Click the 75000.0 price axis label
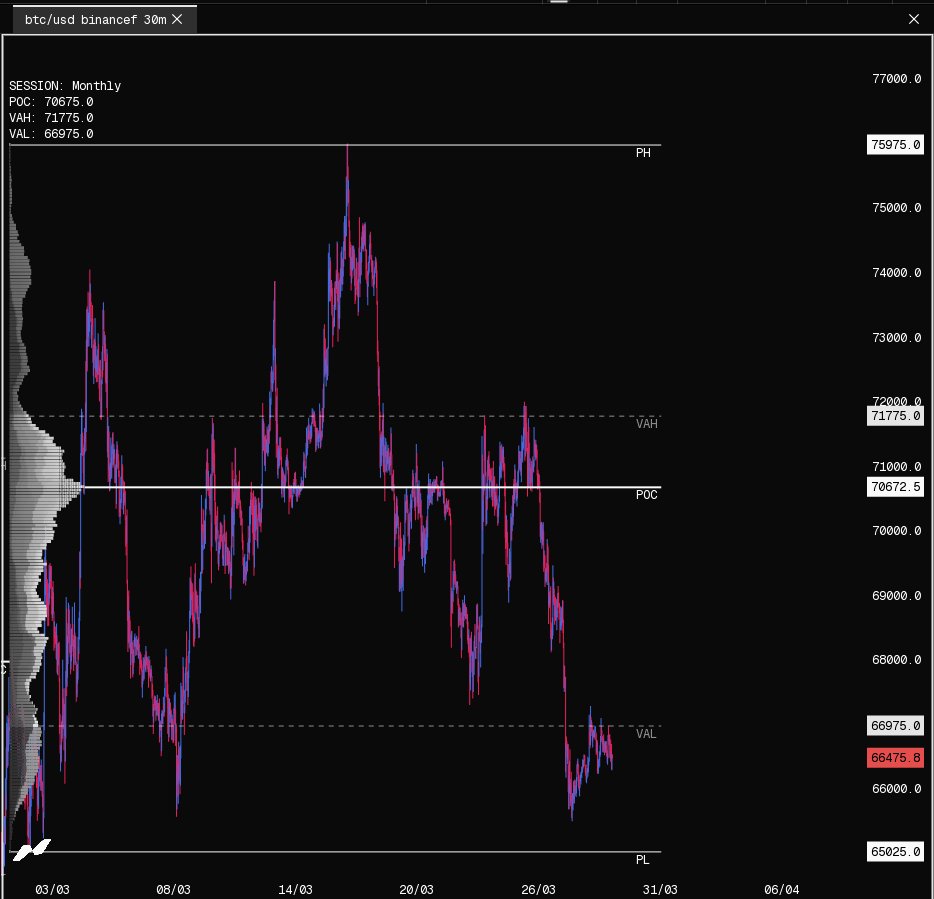The width and height of the screenshot is (934, 899). coord(896,208)
